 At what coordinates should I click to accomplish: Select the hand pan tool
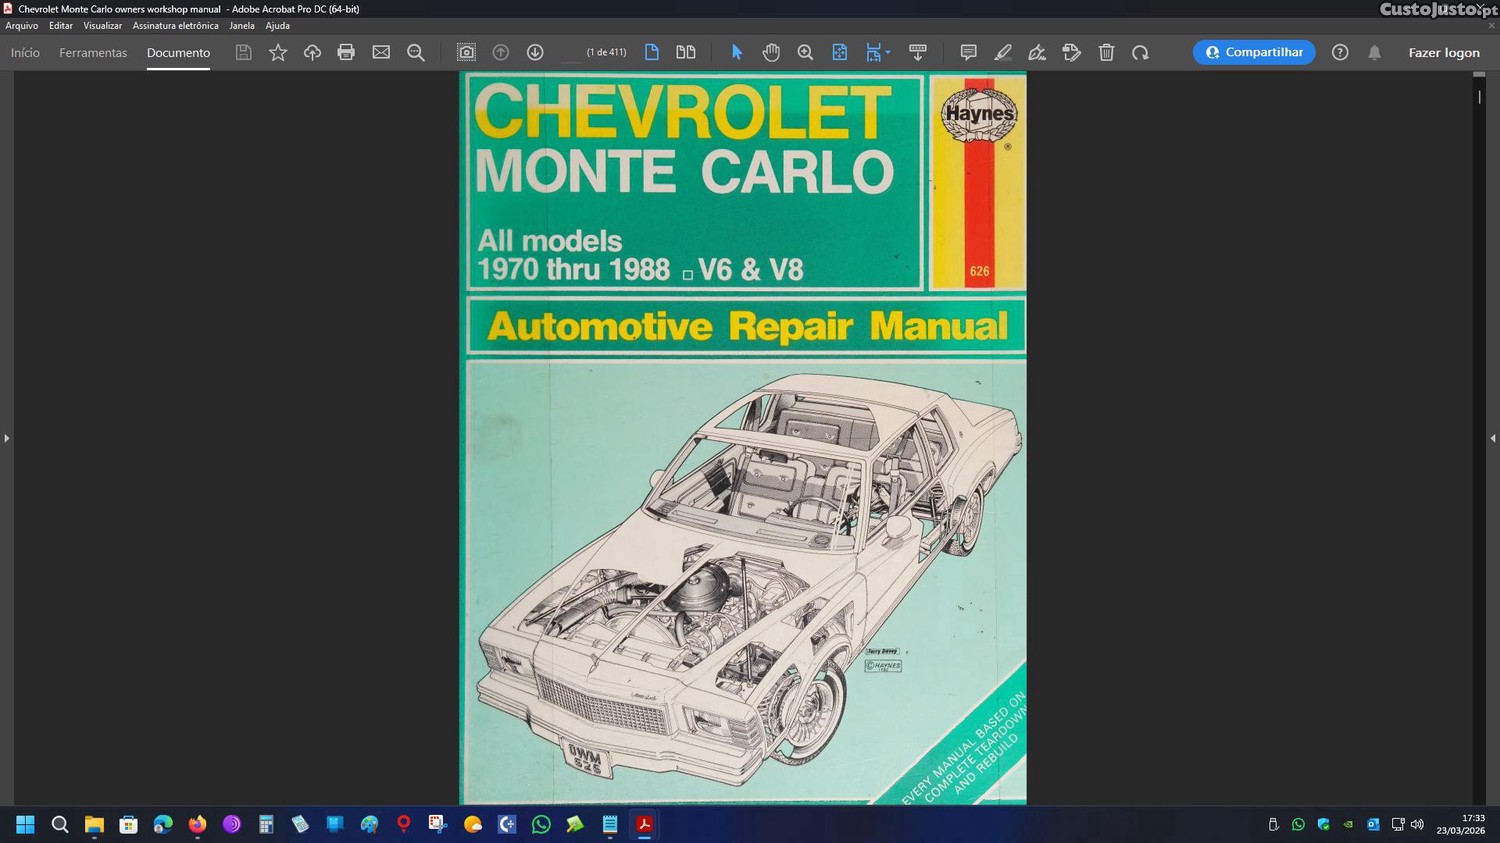771,52
